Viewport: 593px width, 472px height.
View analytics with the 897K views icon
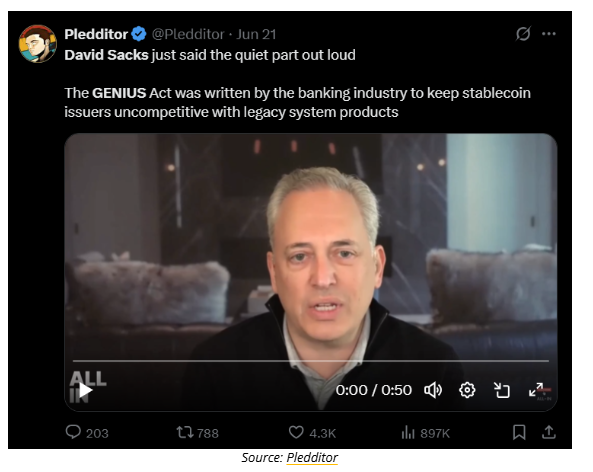coord(408,432)
